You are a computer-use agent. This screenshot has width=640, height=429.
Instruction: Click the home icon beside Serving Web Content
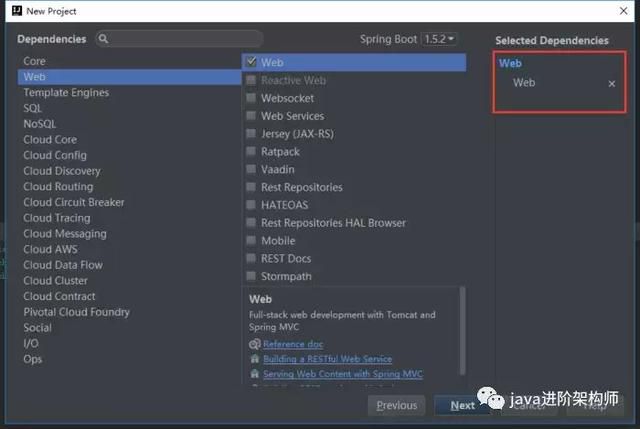pos(255,373)
